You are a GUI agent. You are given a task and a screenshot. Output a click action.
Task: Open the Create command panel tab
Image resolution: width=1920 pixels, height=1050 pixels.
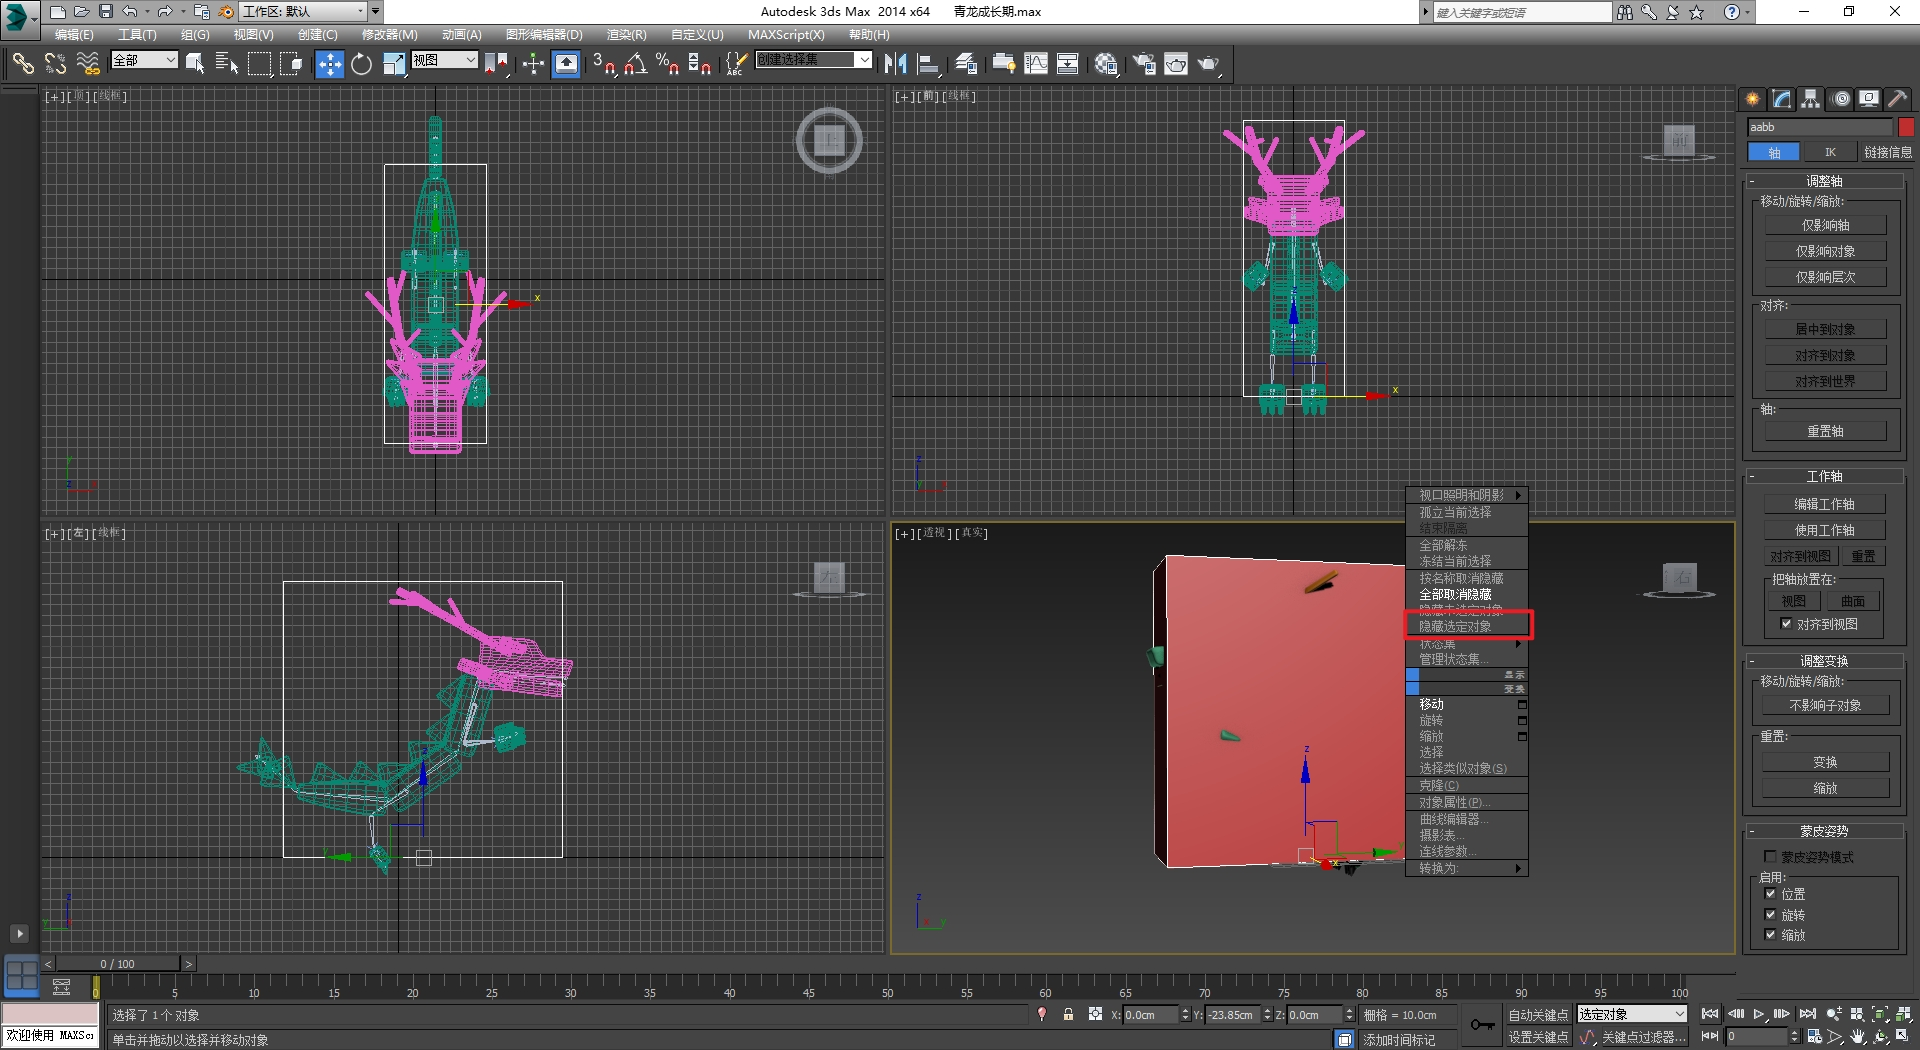1753,99
